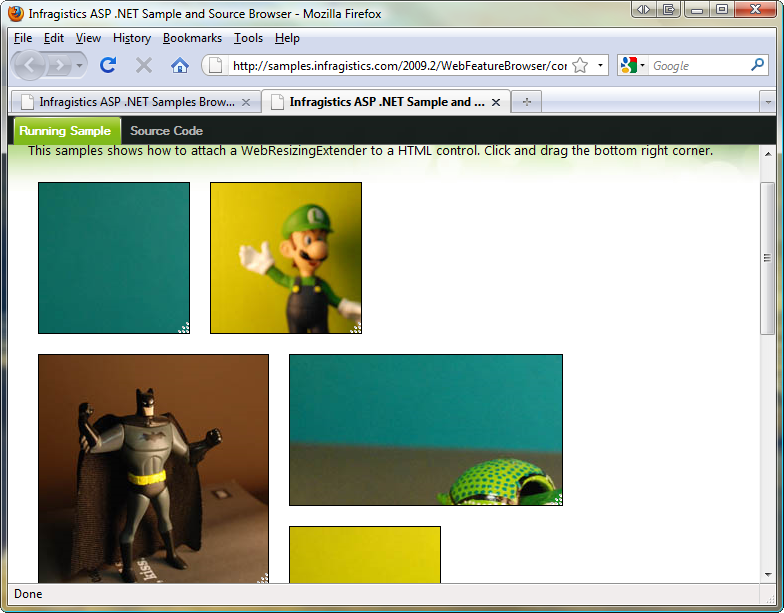The image size is (784, 613).
Task: Open the search engine selector dropdown
Action: [x=633, y=65]
